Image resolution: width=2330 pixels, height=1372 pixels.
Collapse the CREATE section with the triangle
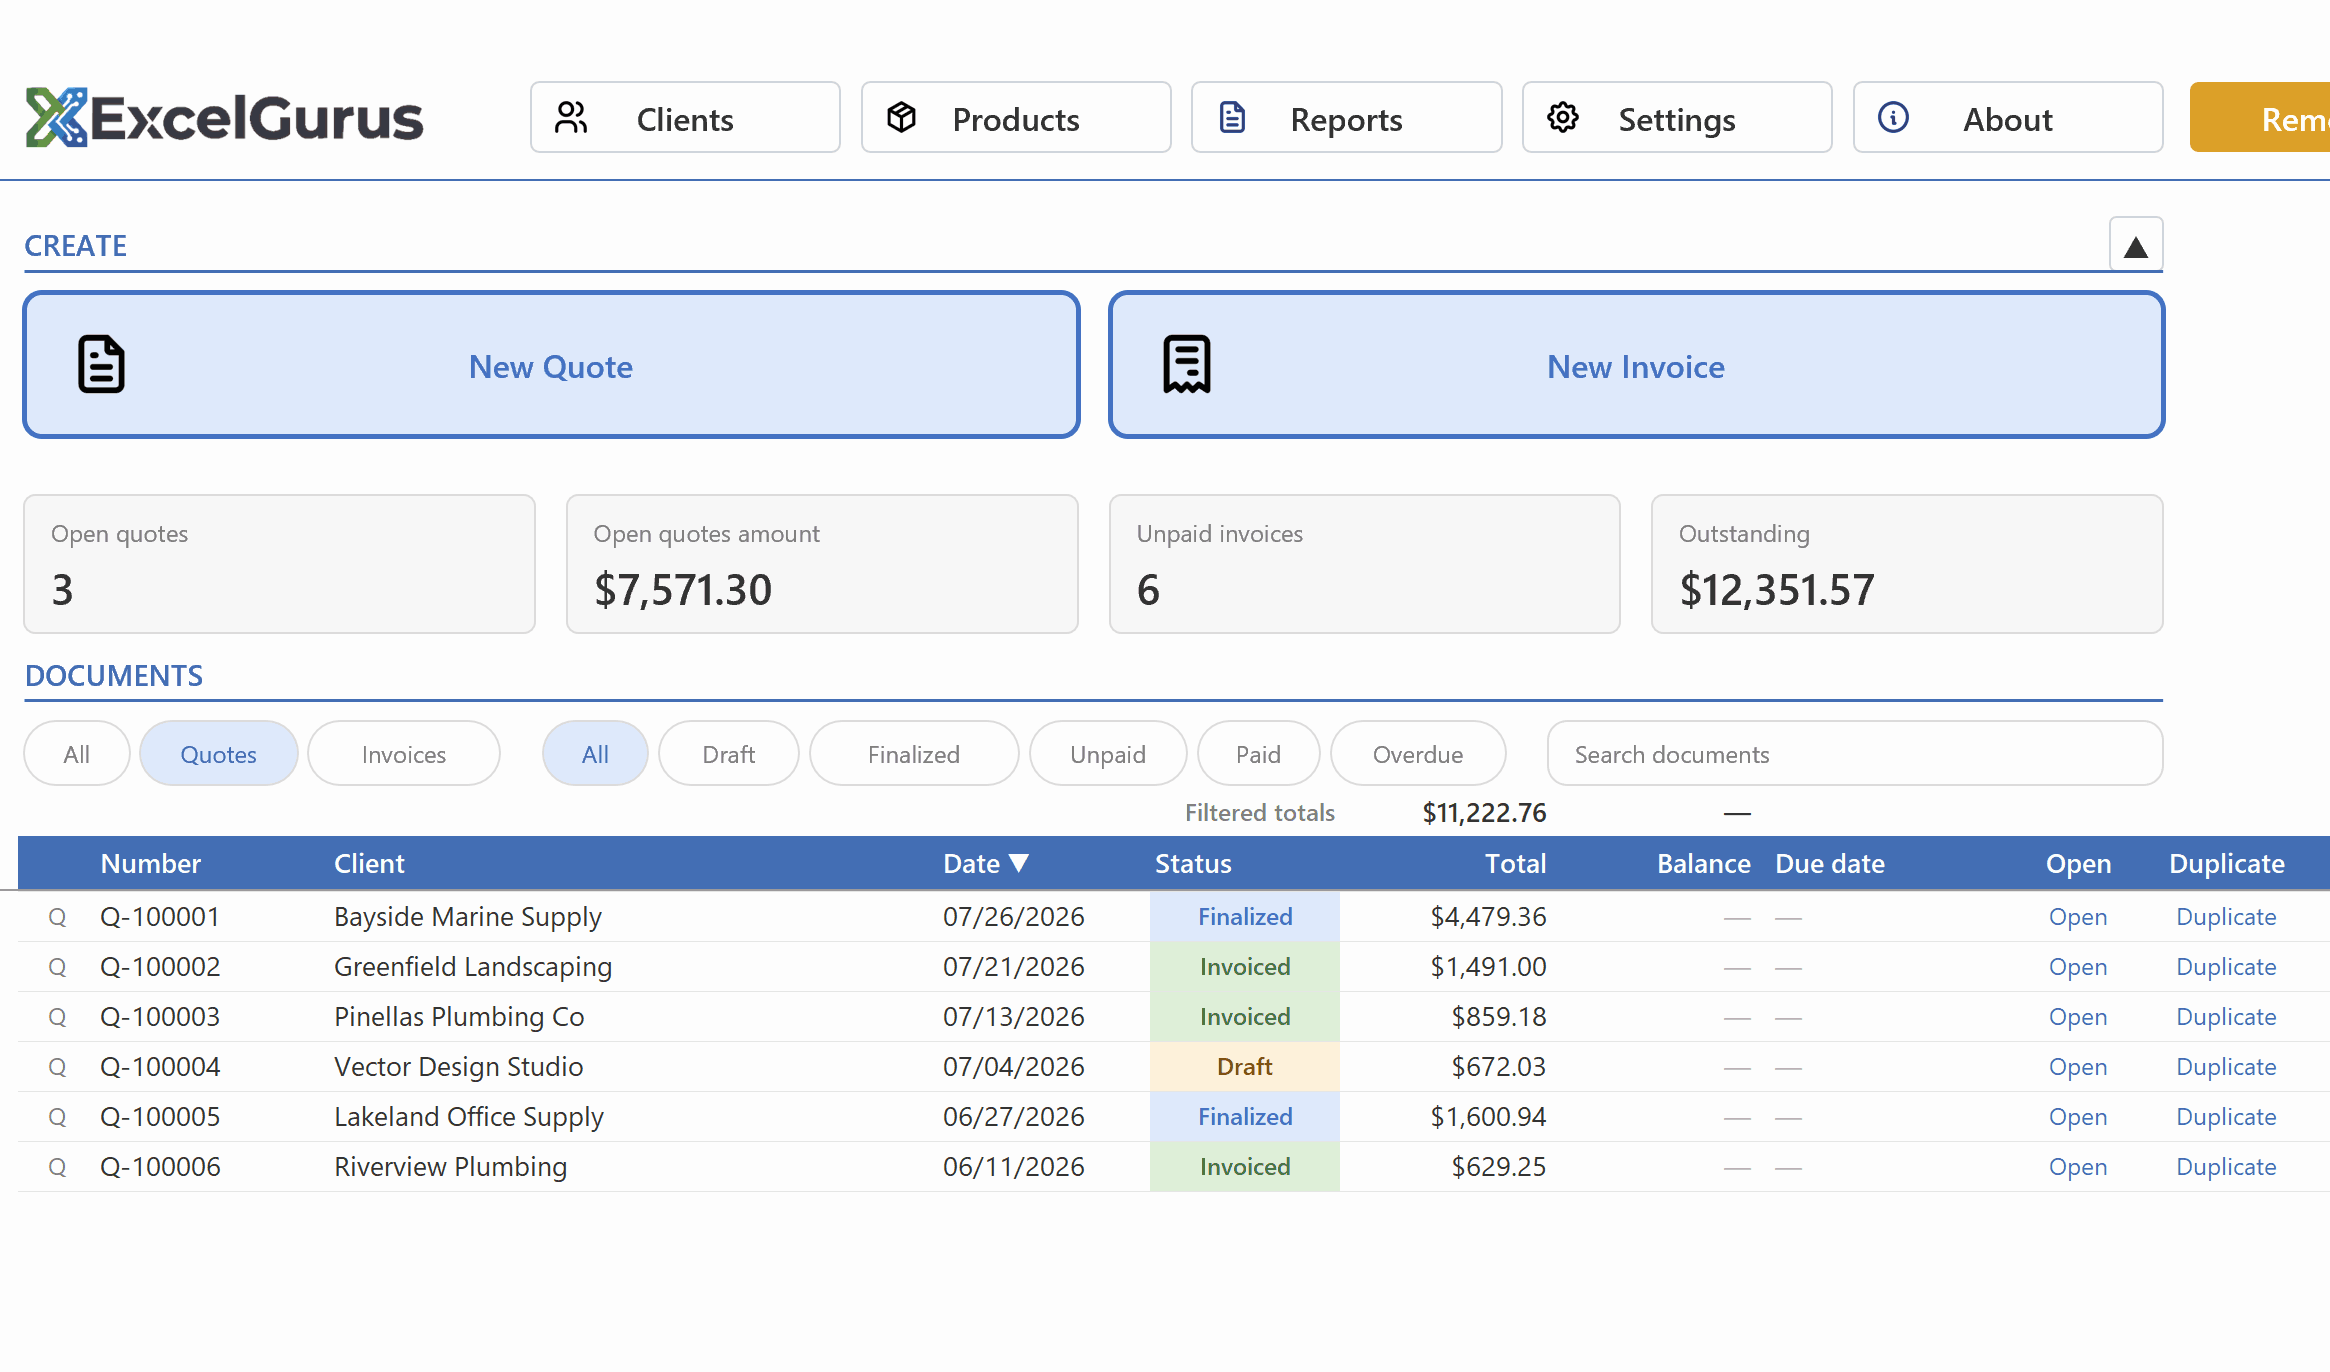point(2136,245)
